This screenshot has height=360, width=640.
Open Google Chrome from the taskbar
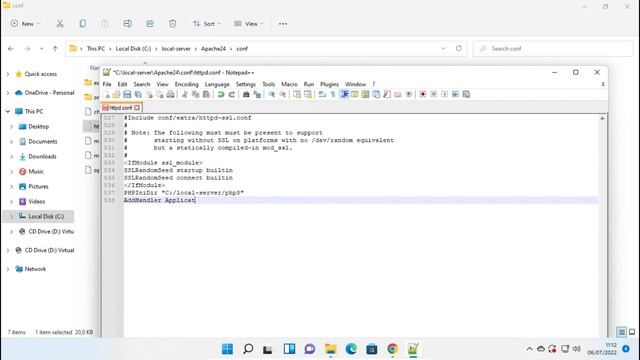point(392,349)
